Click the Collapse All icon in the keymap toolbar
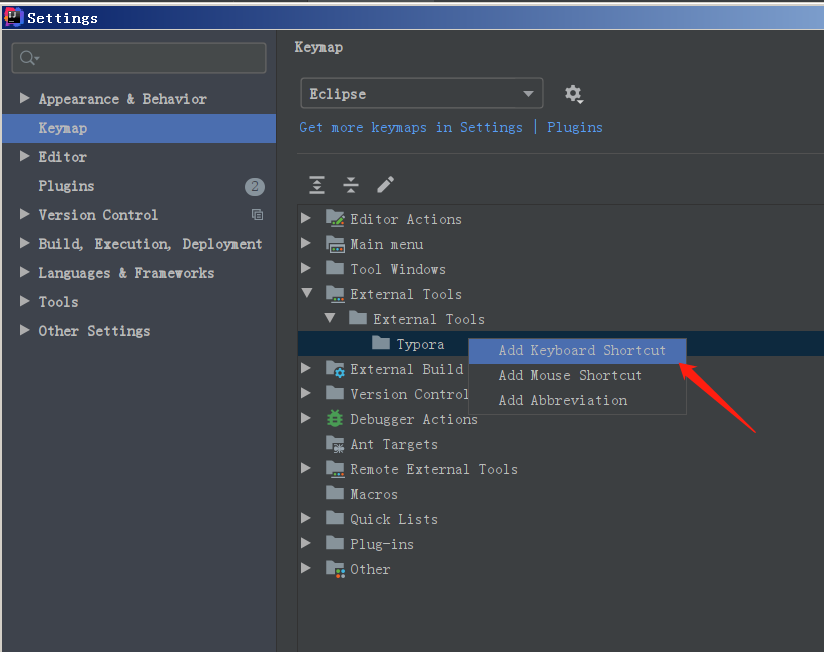This screenshot has width=824, height=652. point(351,186)
